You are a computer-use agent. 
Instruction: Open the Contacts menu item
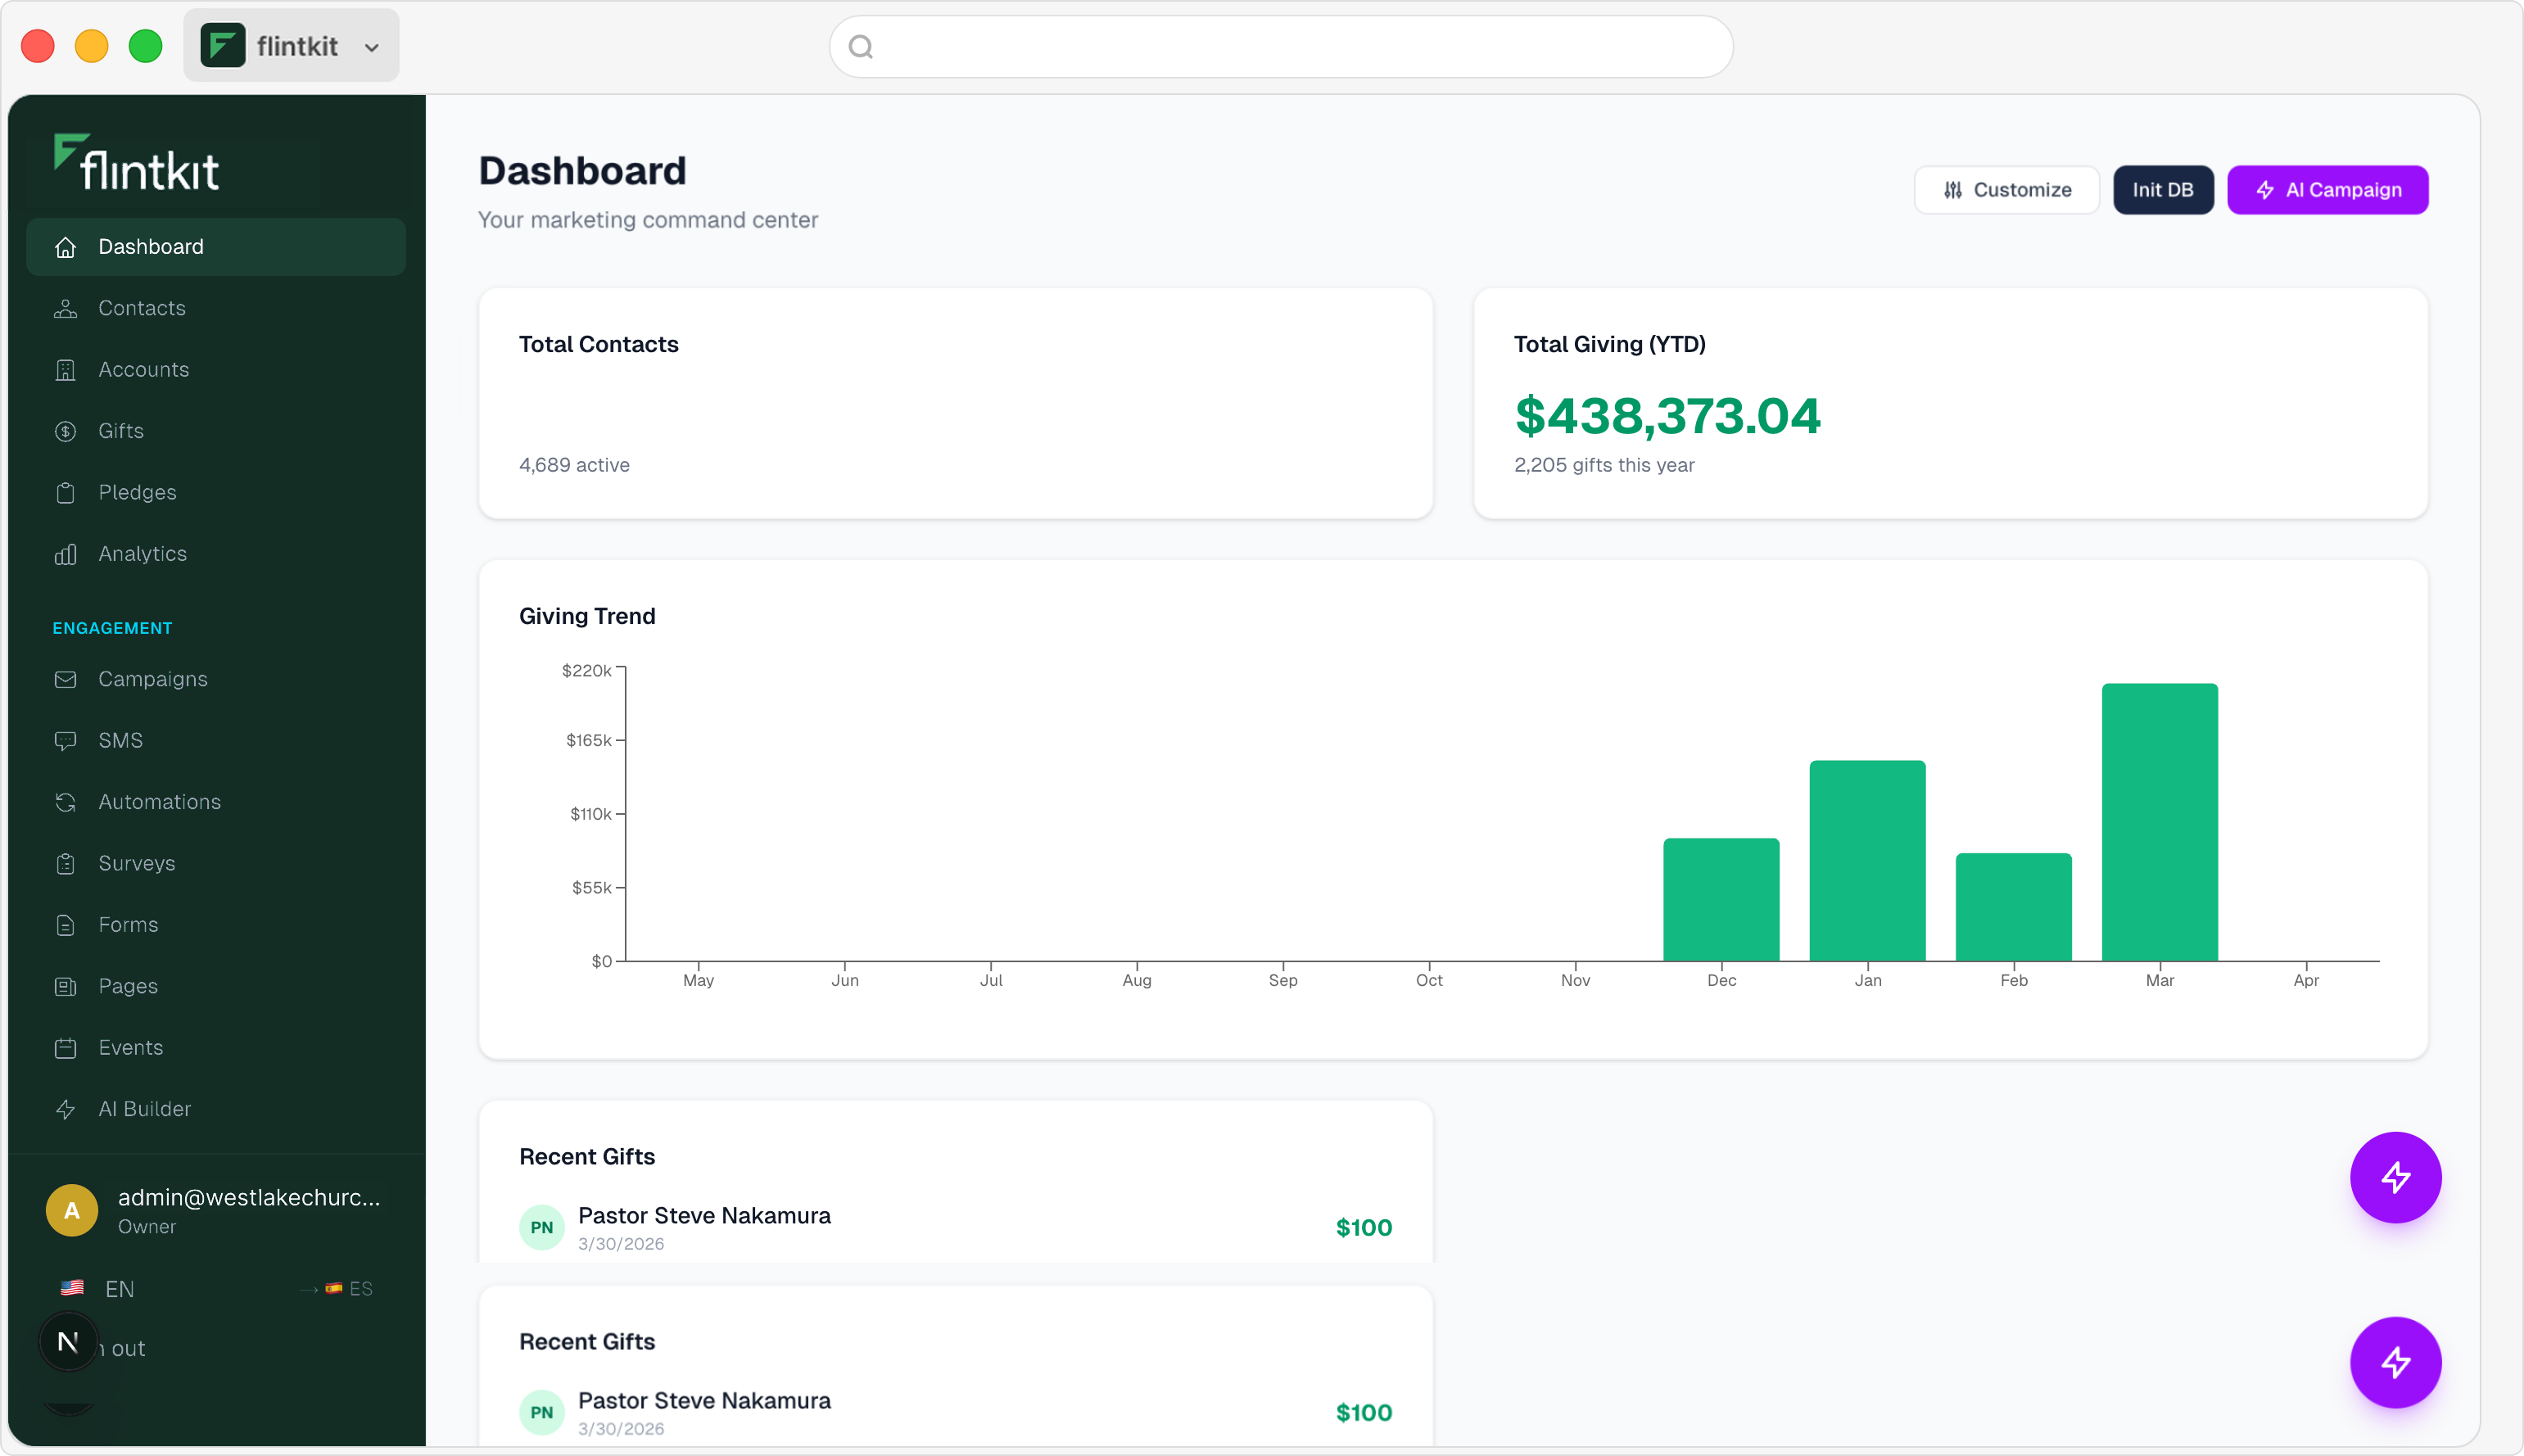click(x=216, y=309)
